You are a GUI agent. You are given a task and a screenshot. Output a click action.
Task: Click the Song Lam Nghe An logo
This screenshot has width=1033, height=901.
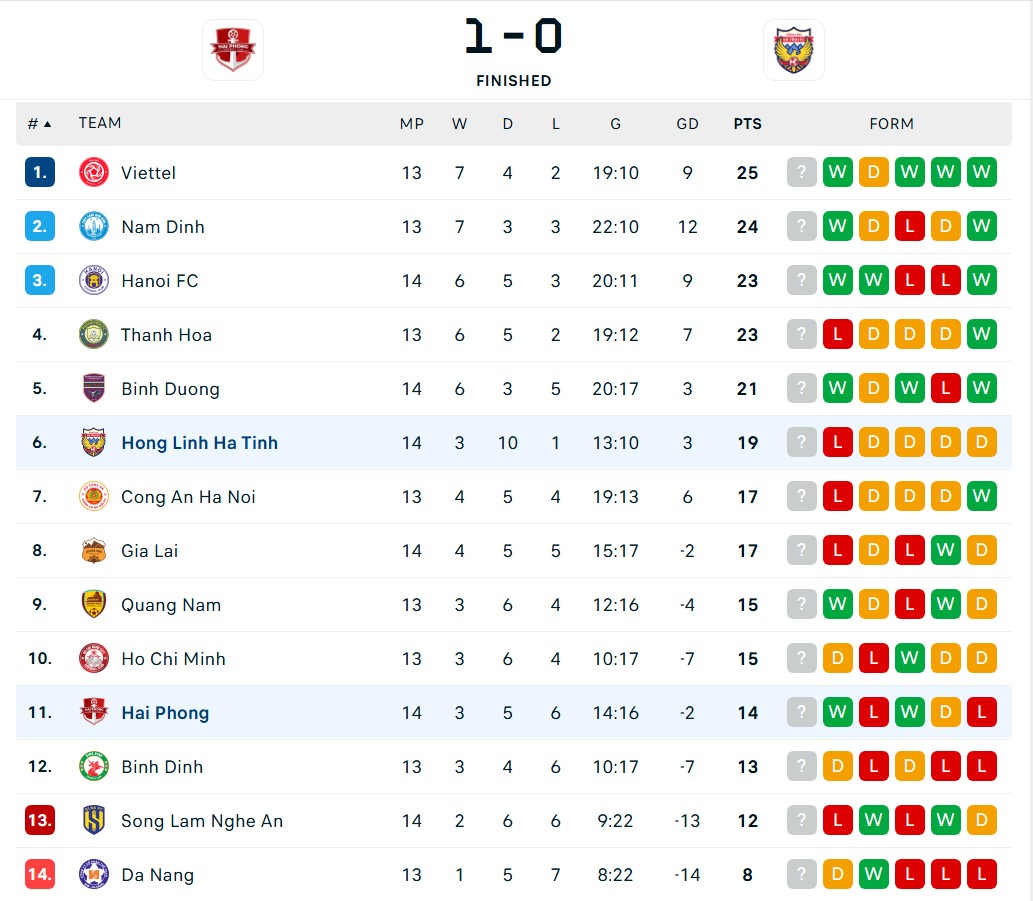pos(94,821)
